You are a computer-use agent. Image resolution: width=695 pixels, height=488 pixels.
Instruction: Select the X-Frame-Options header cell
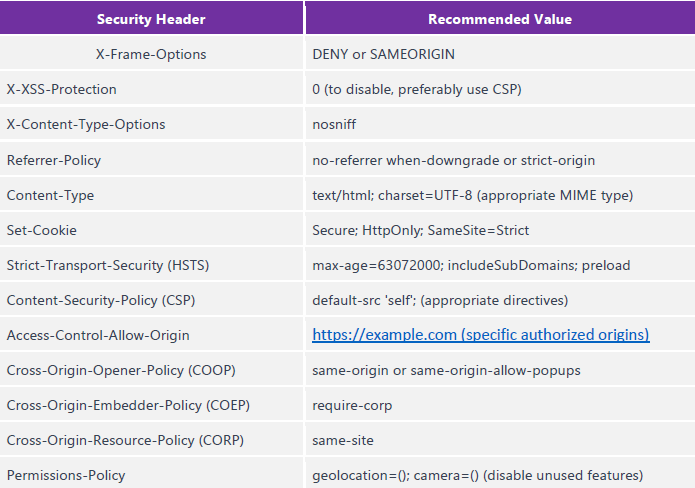(152, 54)
